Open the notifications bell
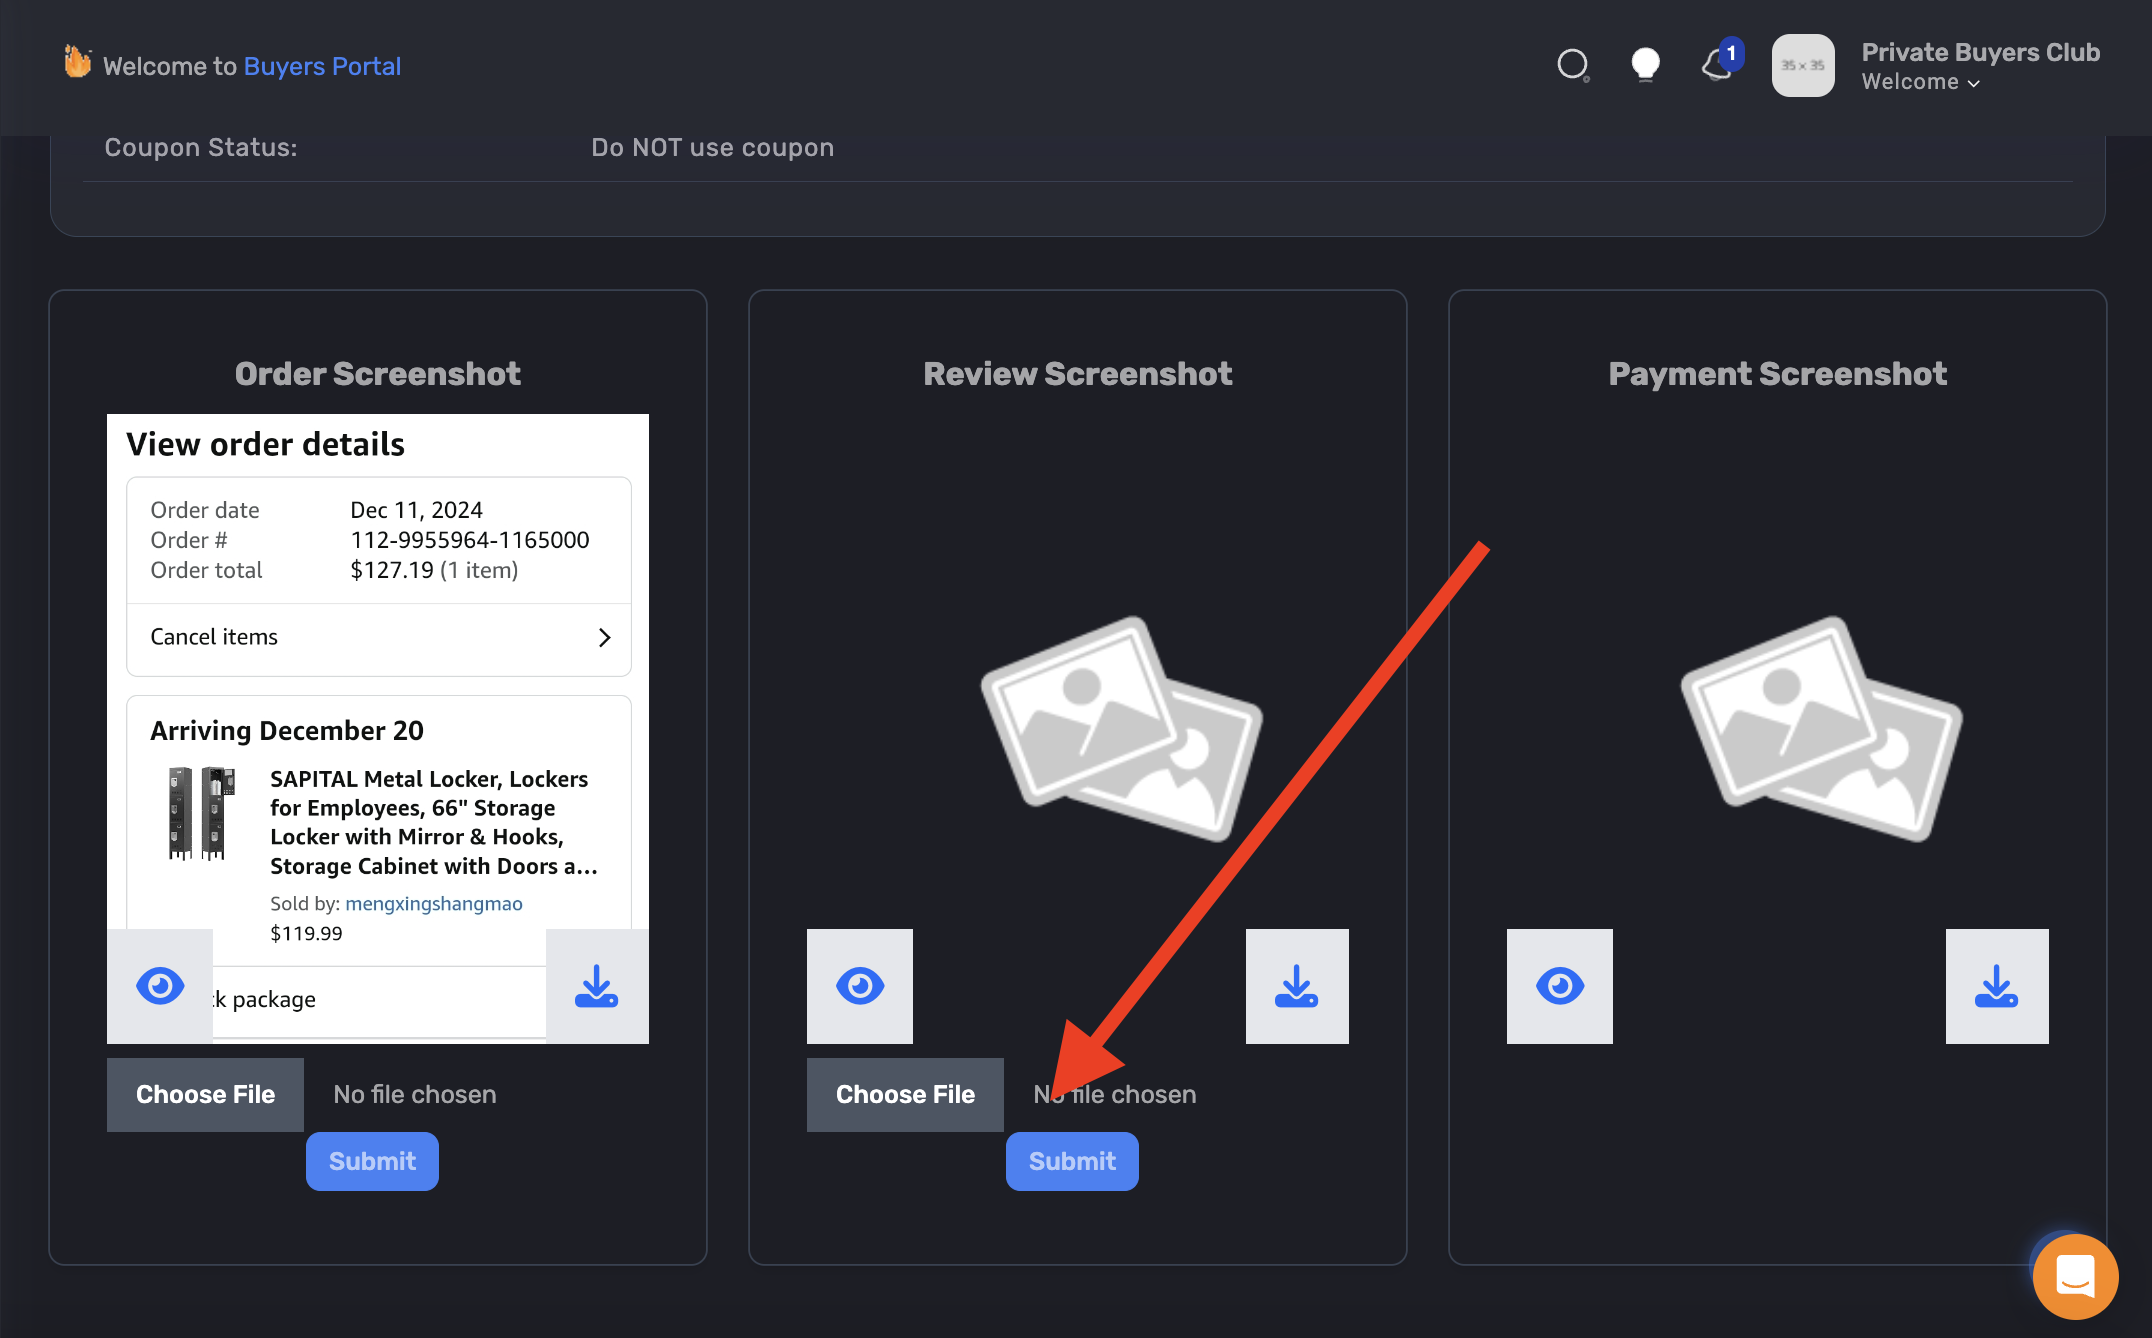The height and width of the screenshot is (1338, 2152). point(1718,66)
